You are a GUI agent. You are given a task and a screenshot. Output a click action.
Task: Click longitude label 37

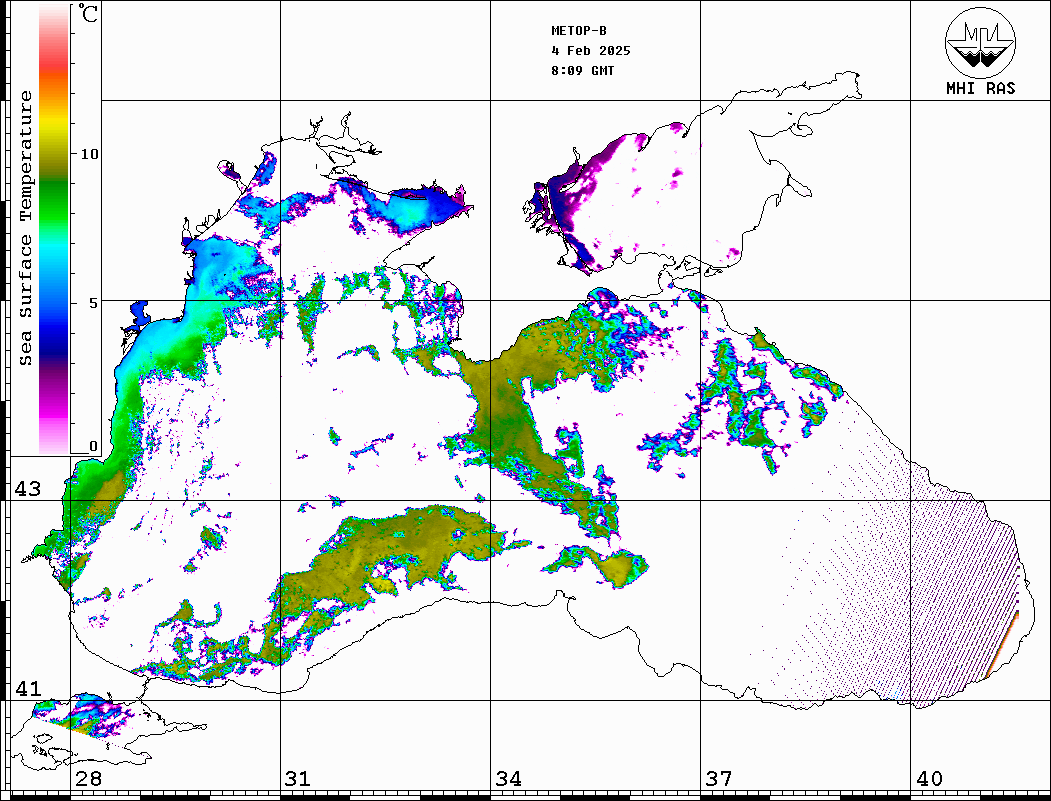[x=719, y=779]
